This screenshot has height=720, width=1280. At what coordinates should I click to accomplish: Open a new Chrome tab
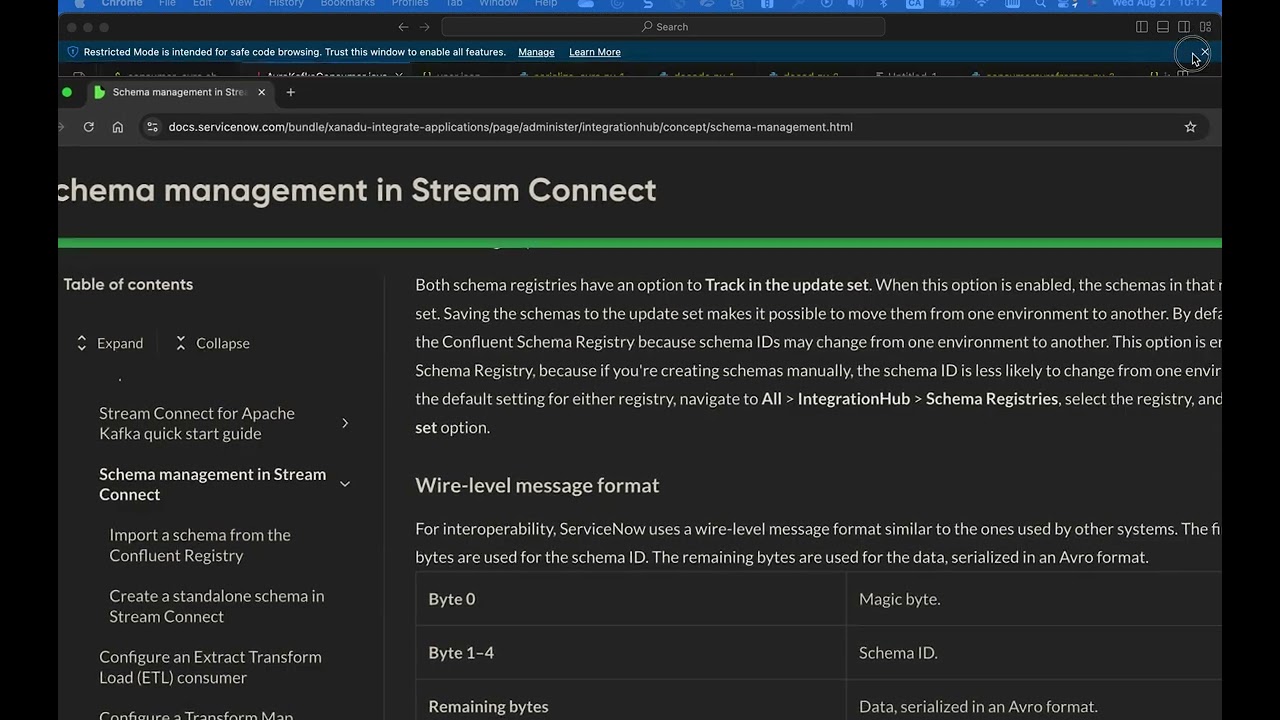click(x=291, y=92)
